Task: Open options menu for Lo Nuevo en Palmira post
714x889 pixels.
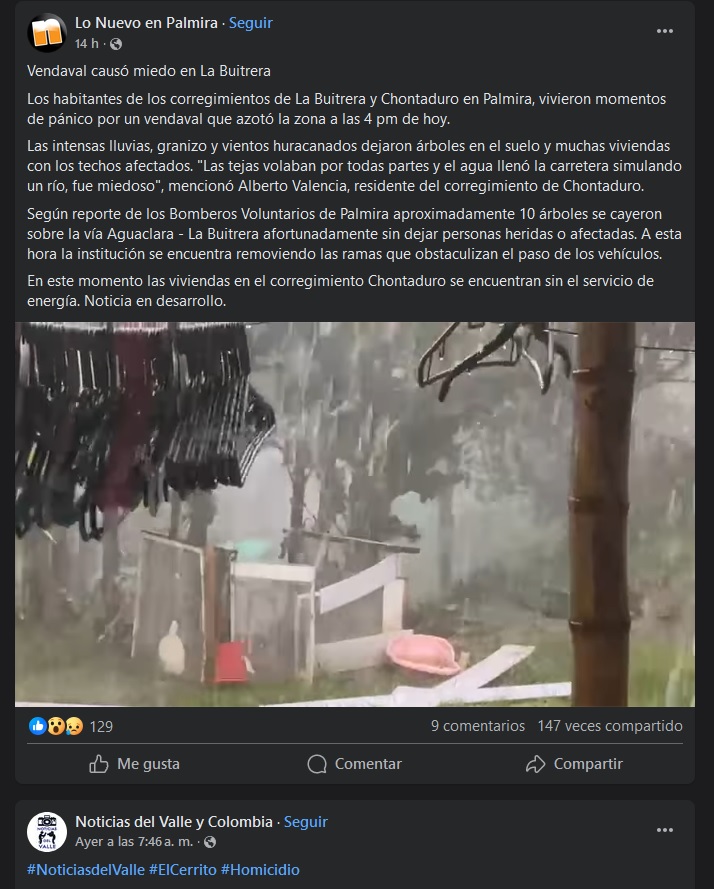Action: pos(665,31)
